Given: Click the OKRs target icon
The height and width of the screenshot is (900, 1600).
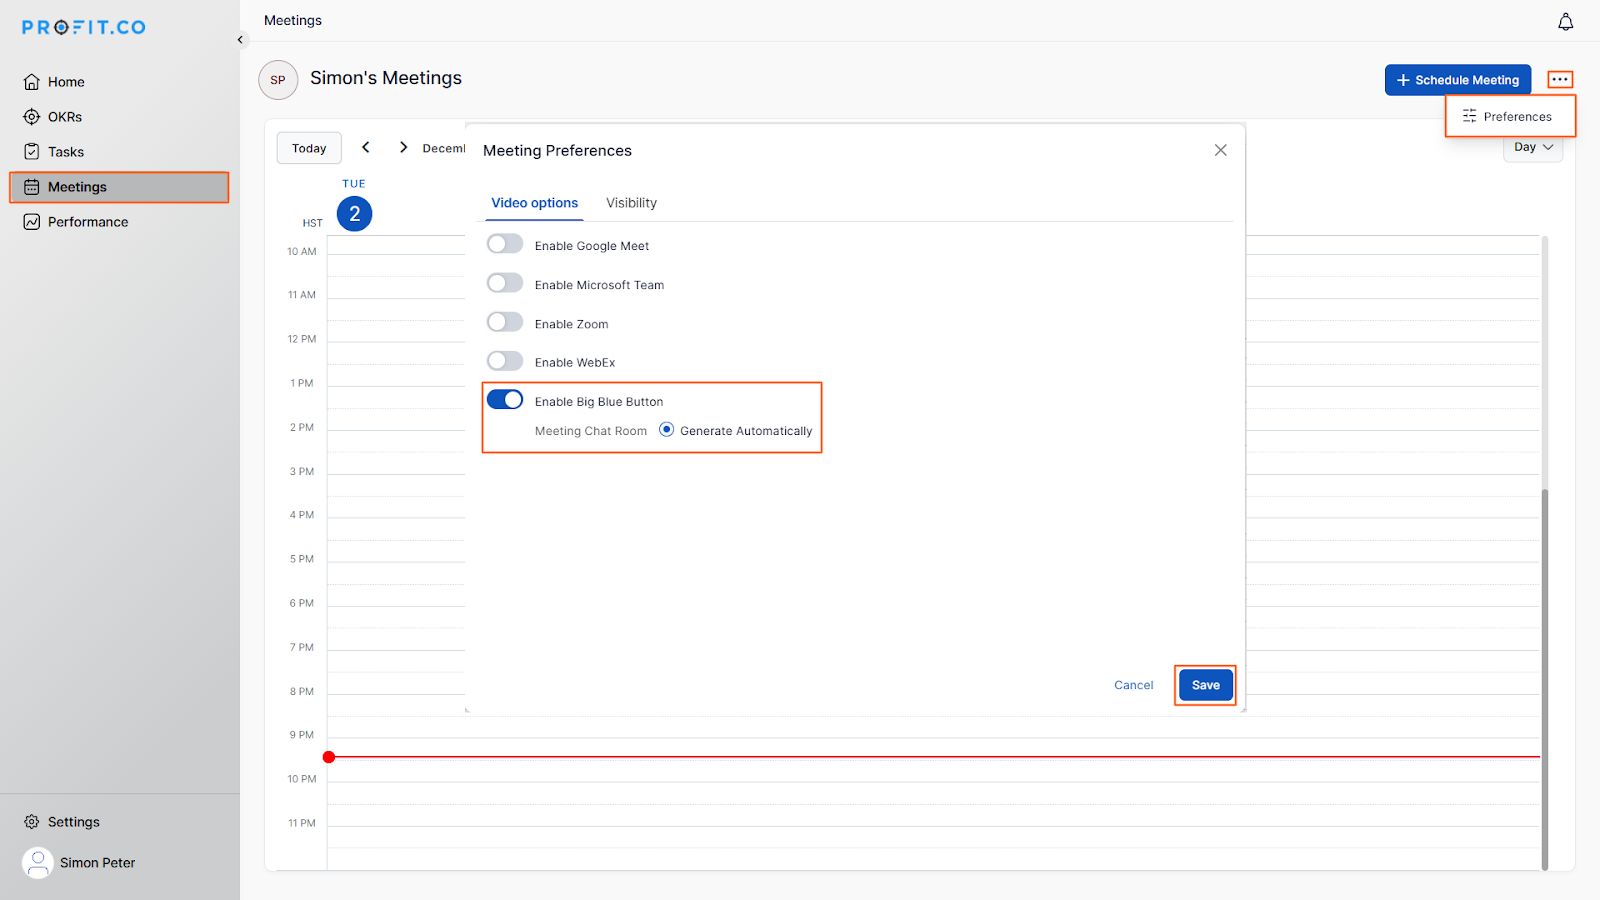Looking at the screenshot, I should point(32,117).
